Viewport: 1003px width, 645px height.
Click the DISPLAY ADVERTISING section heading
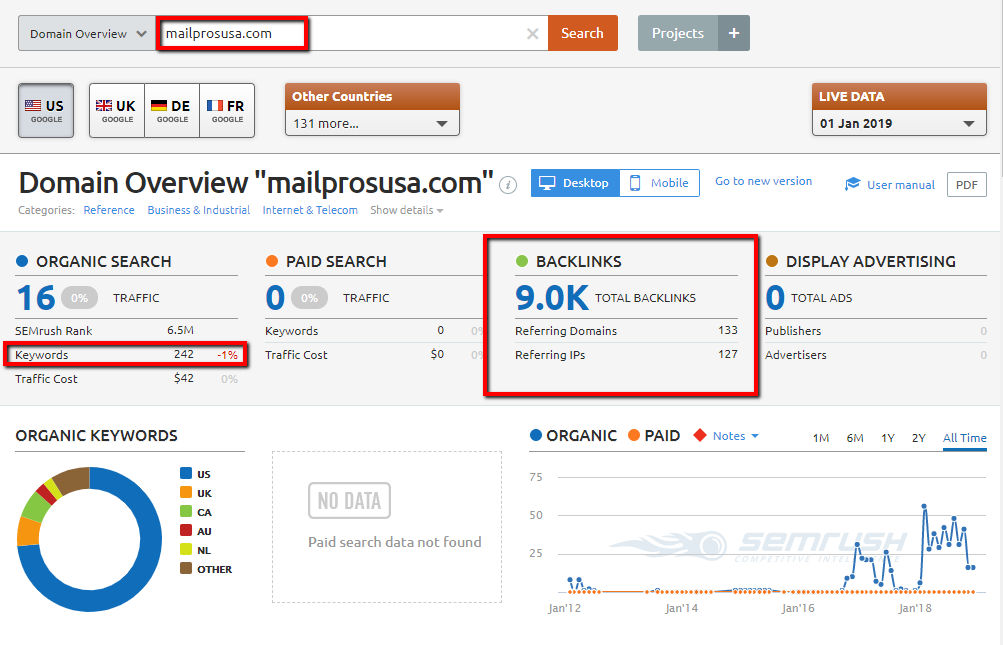[871, 262]
